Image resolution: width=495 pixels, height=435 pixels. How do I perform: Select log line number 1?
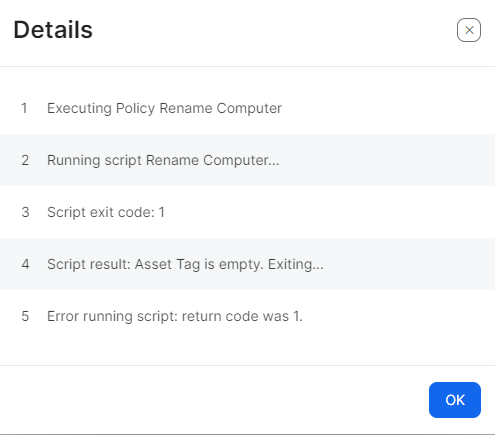coord(24,108)
